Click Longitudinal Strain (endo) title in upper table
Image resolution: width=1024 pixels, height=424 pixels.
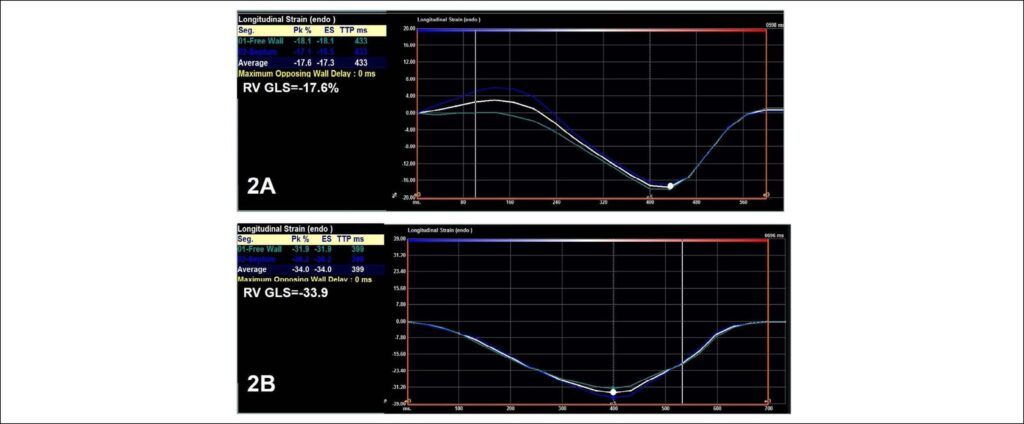(x=285, y=19)
